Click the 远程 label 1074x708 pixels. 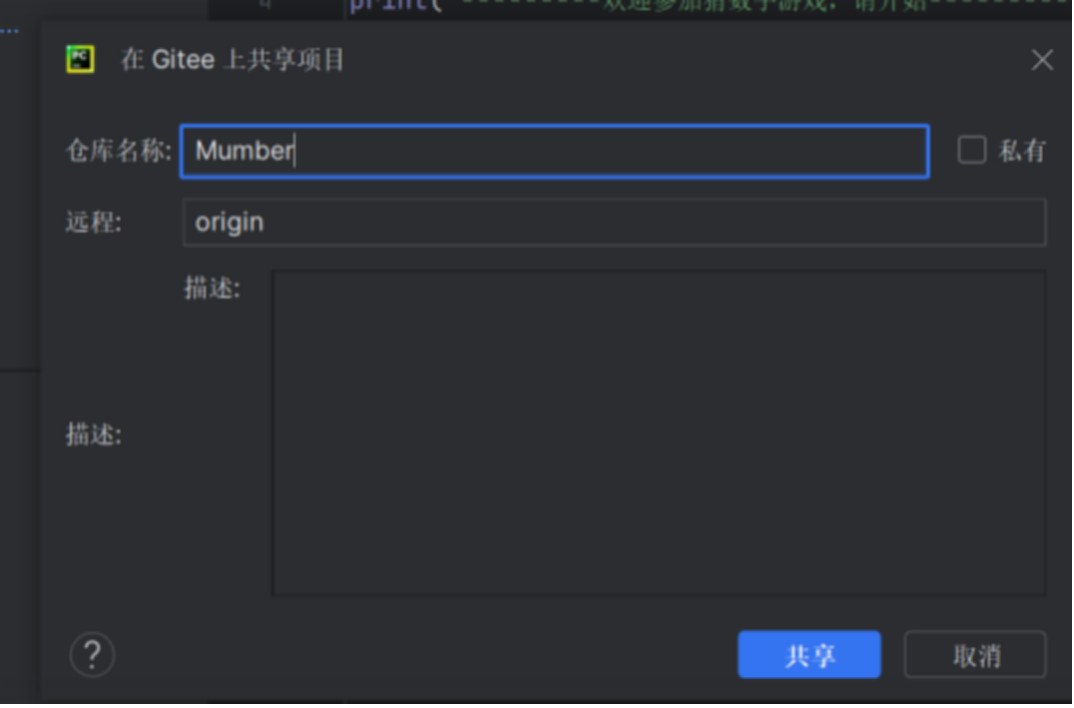93,223
